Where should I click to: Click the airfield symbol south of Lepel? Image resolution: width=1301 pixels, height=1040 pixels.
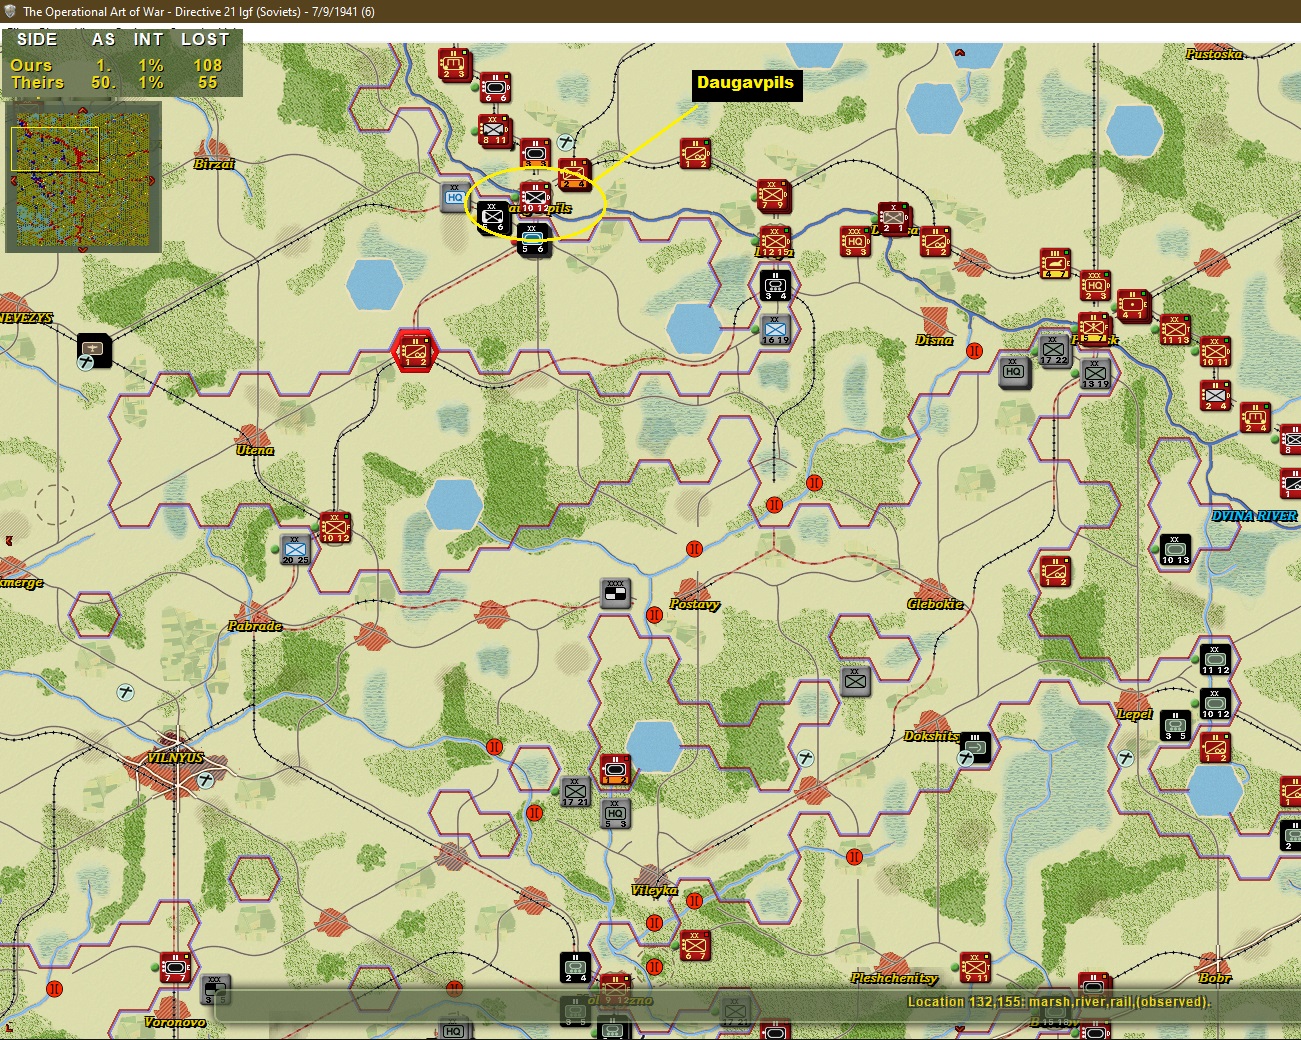1127,760
